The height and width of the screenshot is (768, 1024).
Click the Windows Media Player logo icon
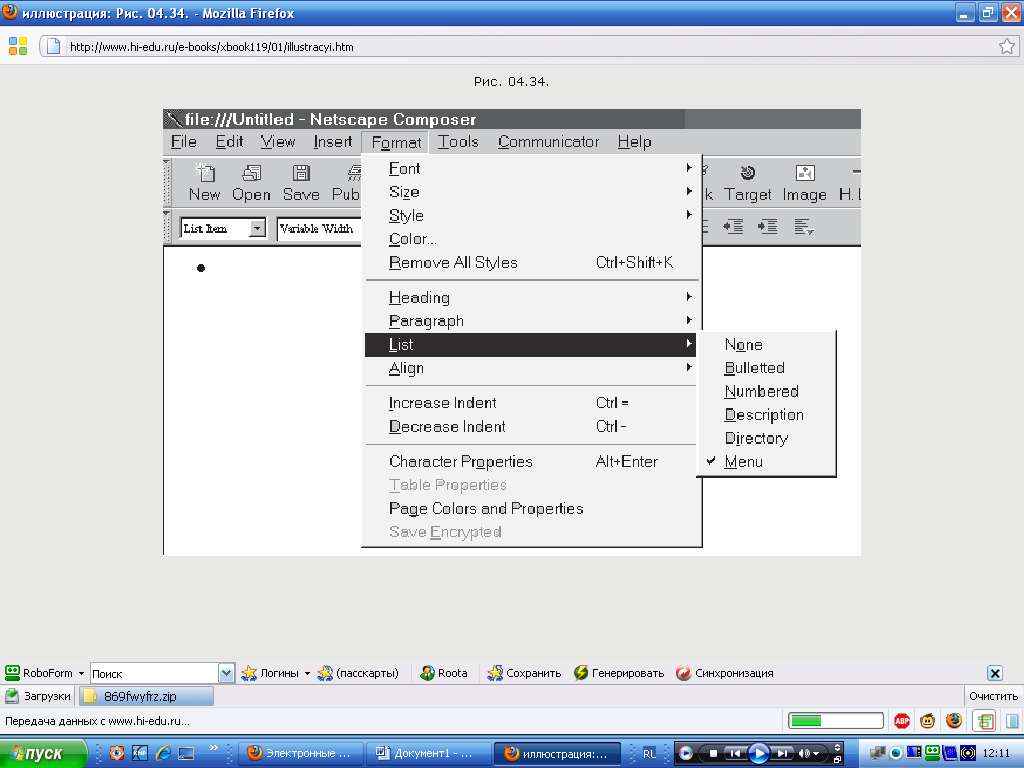[x=685, y=753]
